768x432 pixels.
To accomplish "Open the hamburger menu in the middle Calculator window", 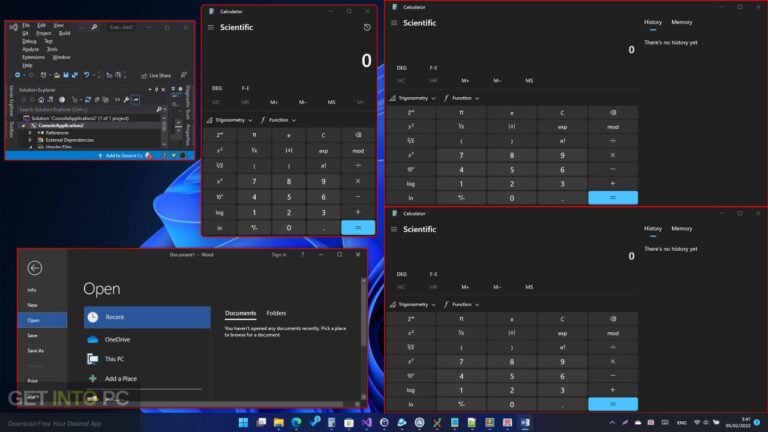I will pos(211,27).
